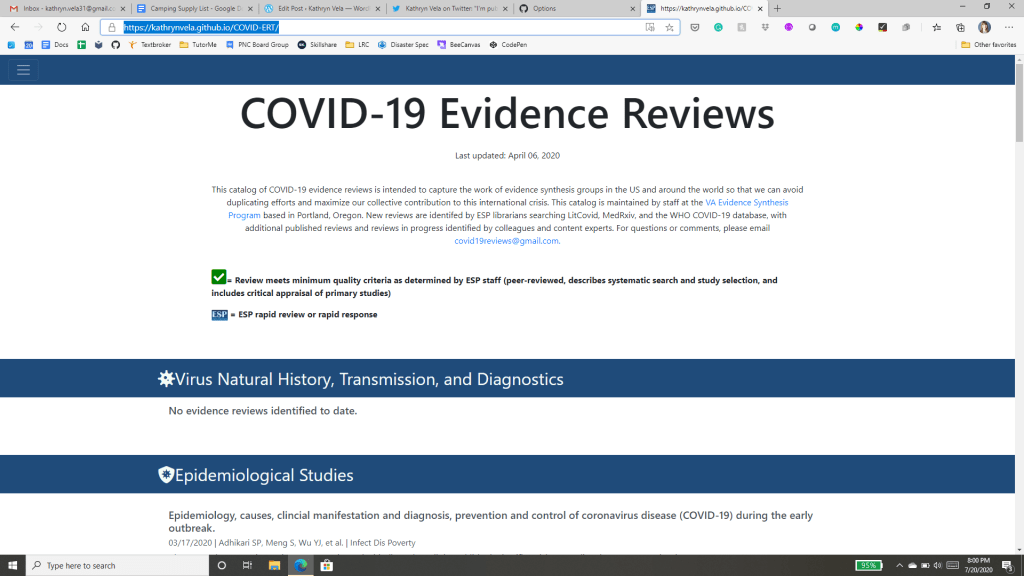The width and height of the screenshot is (1024, 576).
Task: Bookmark this page with star icon
Action: 669,27
